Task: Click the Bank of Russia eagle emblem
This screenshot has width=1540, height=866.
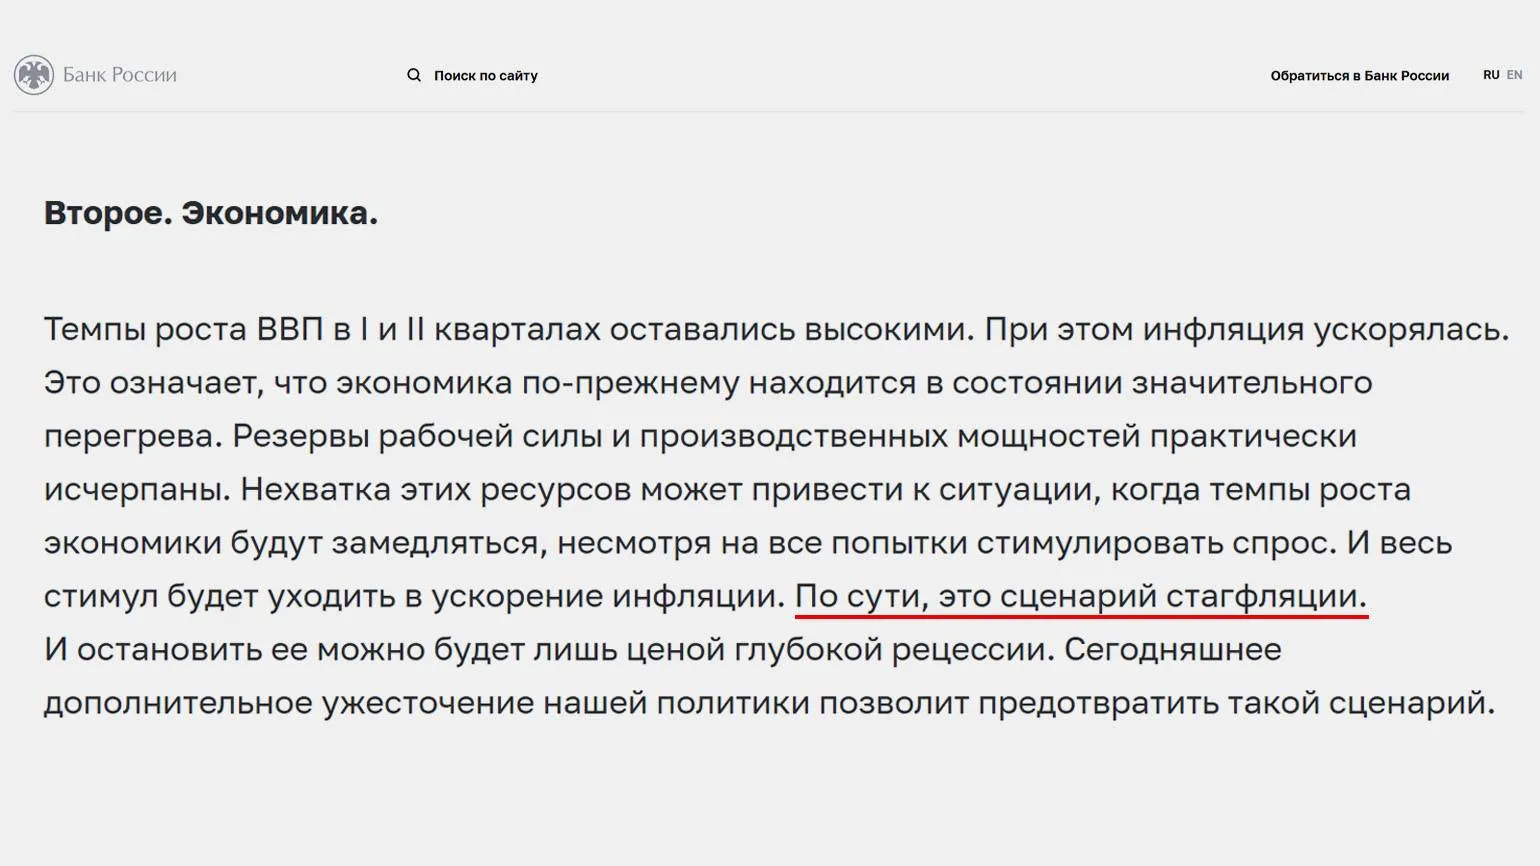Action: (x=34, y=75)
